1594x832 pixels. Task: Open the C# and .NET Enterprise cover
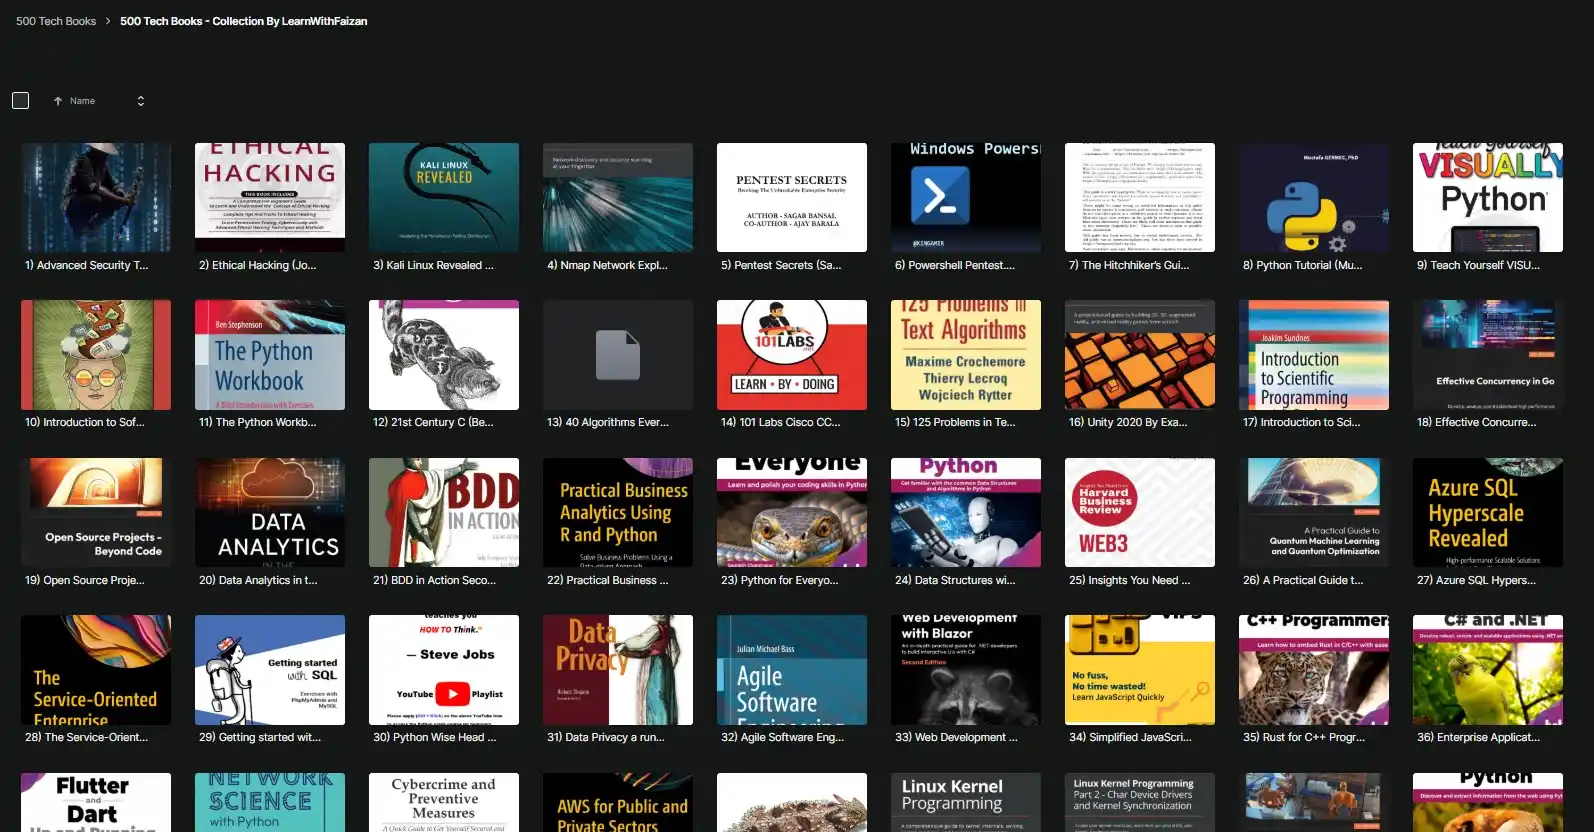click(x=1488, y=670)
